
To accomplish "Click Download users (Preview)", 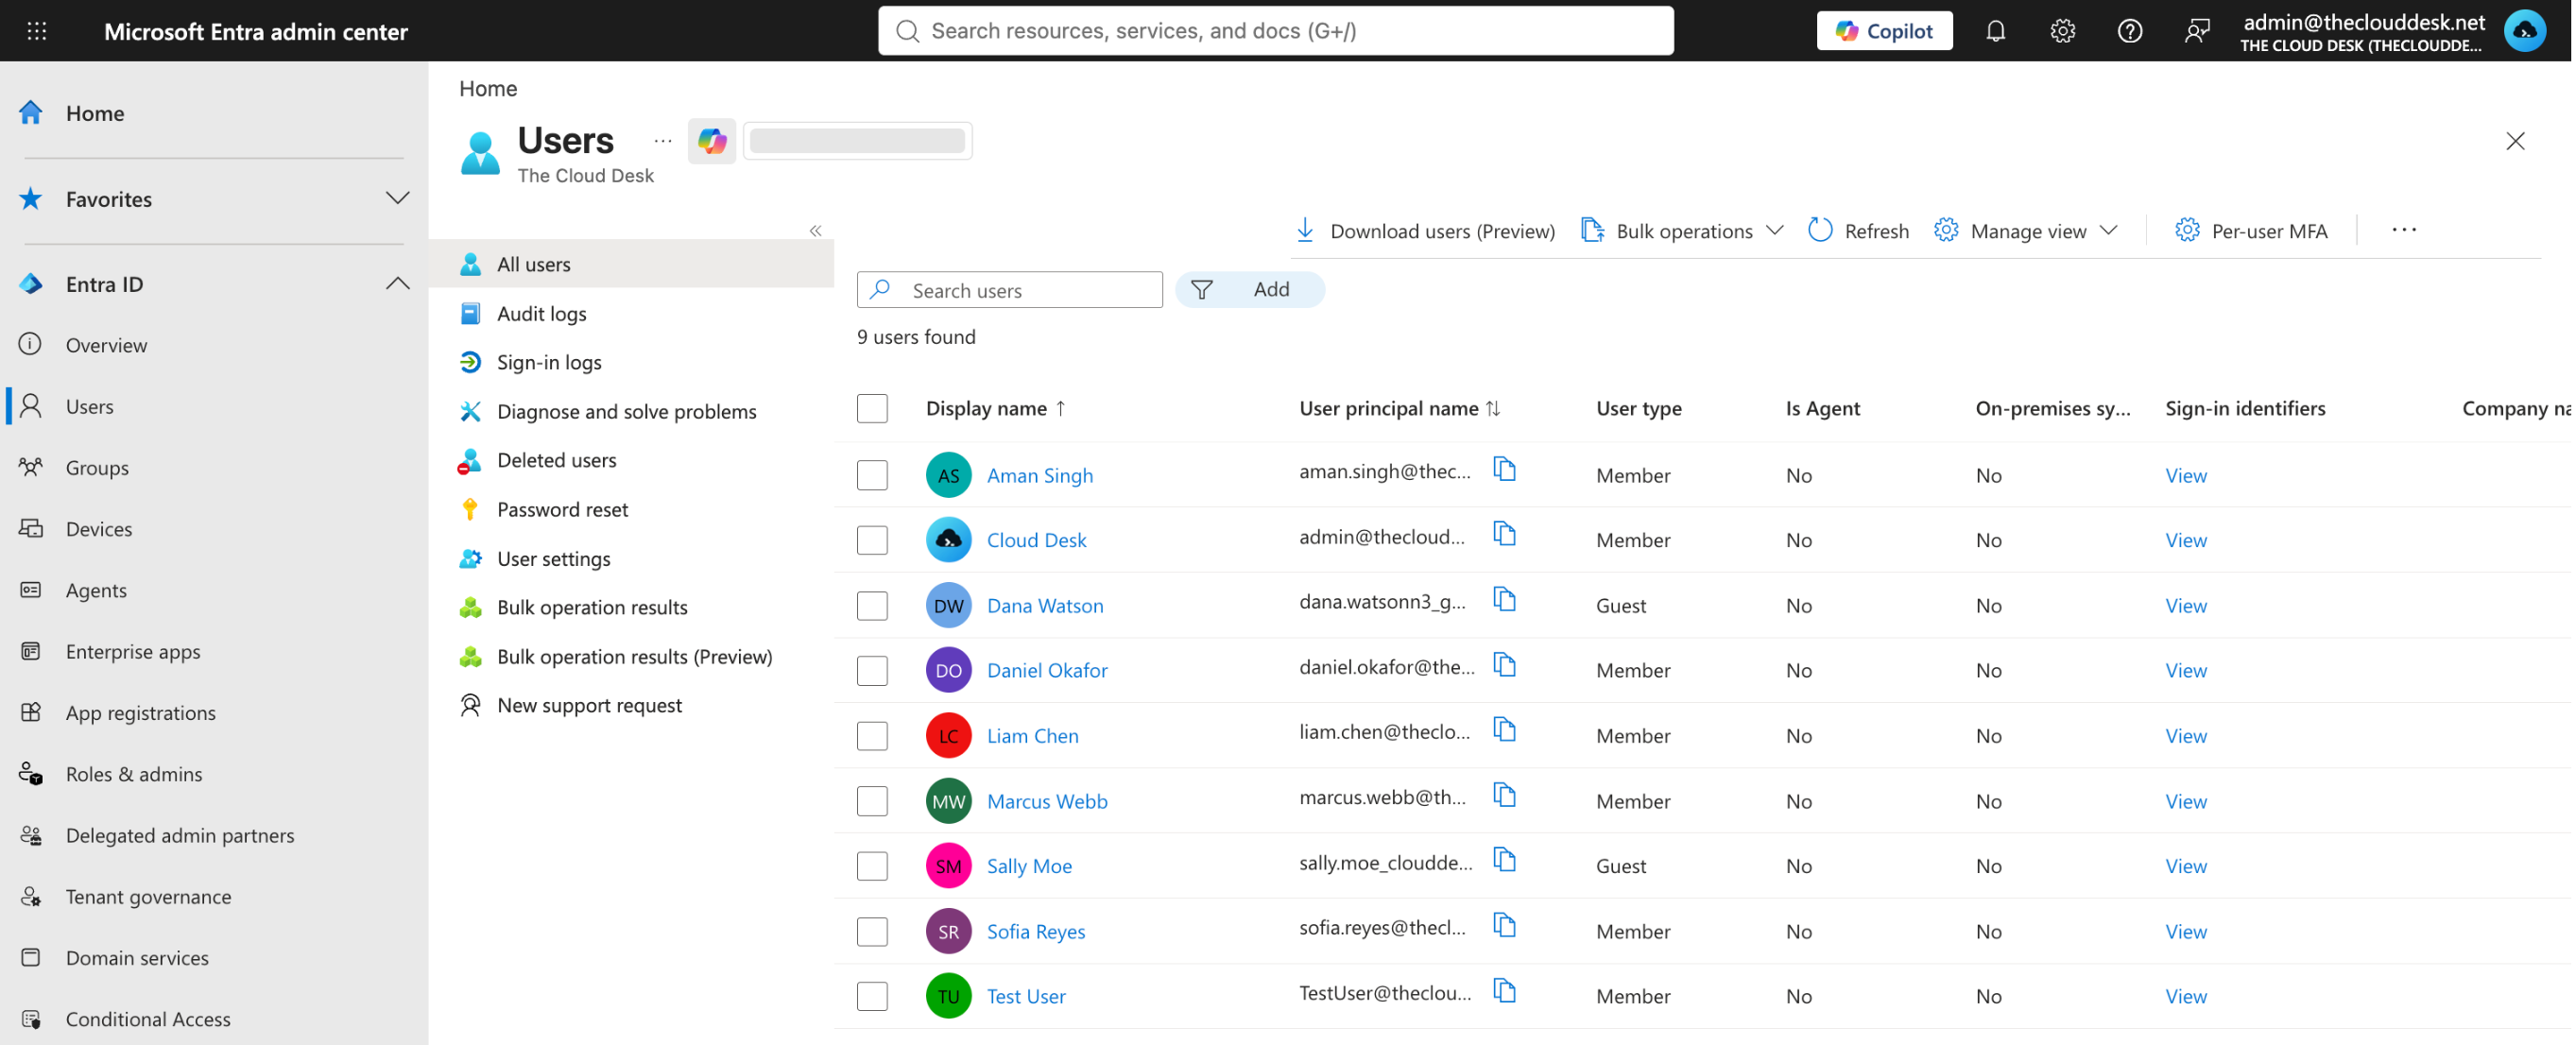I will click(1425, 231).
